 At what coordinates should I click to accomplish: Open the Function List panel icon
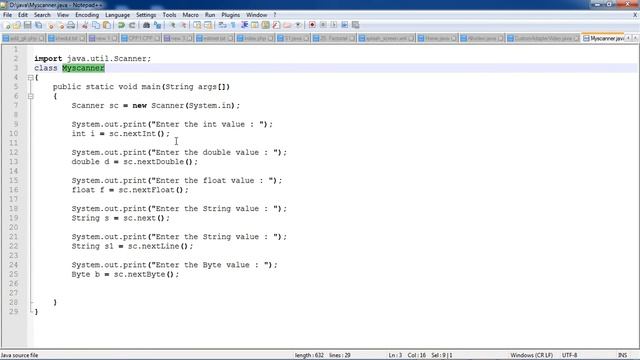(x=276, y=25)
